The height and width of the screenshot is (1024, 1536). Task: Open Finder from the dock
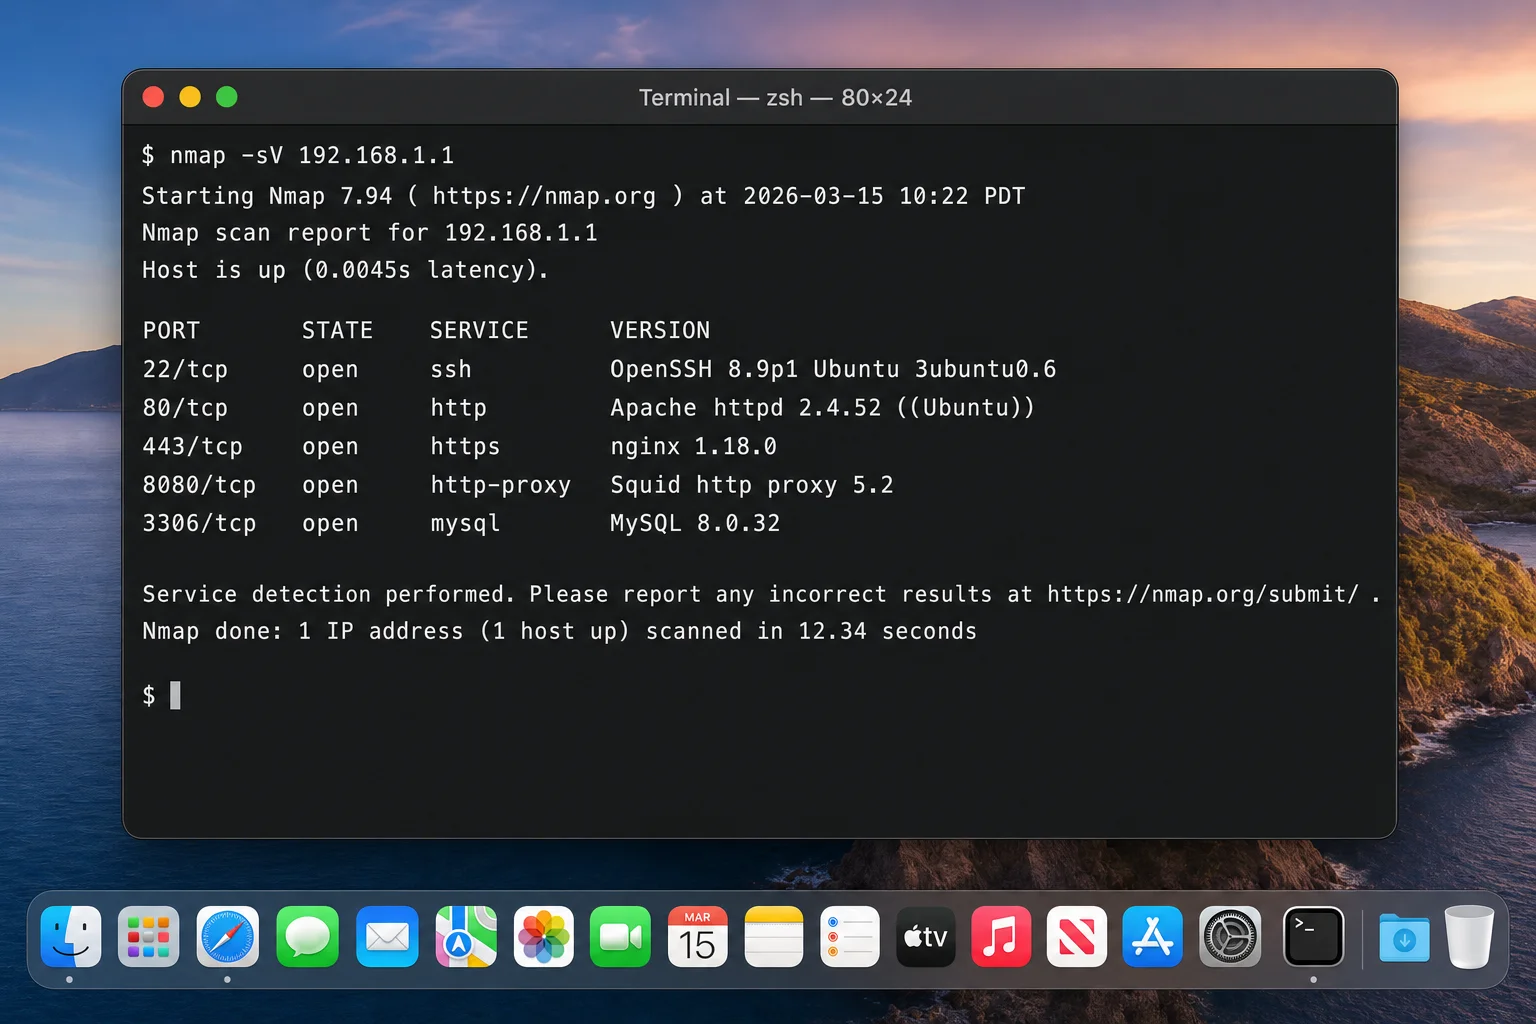tap(71, 937)
